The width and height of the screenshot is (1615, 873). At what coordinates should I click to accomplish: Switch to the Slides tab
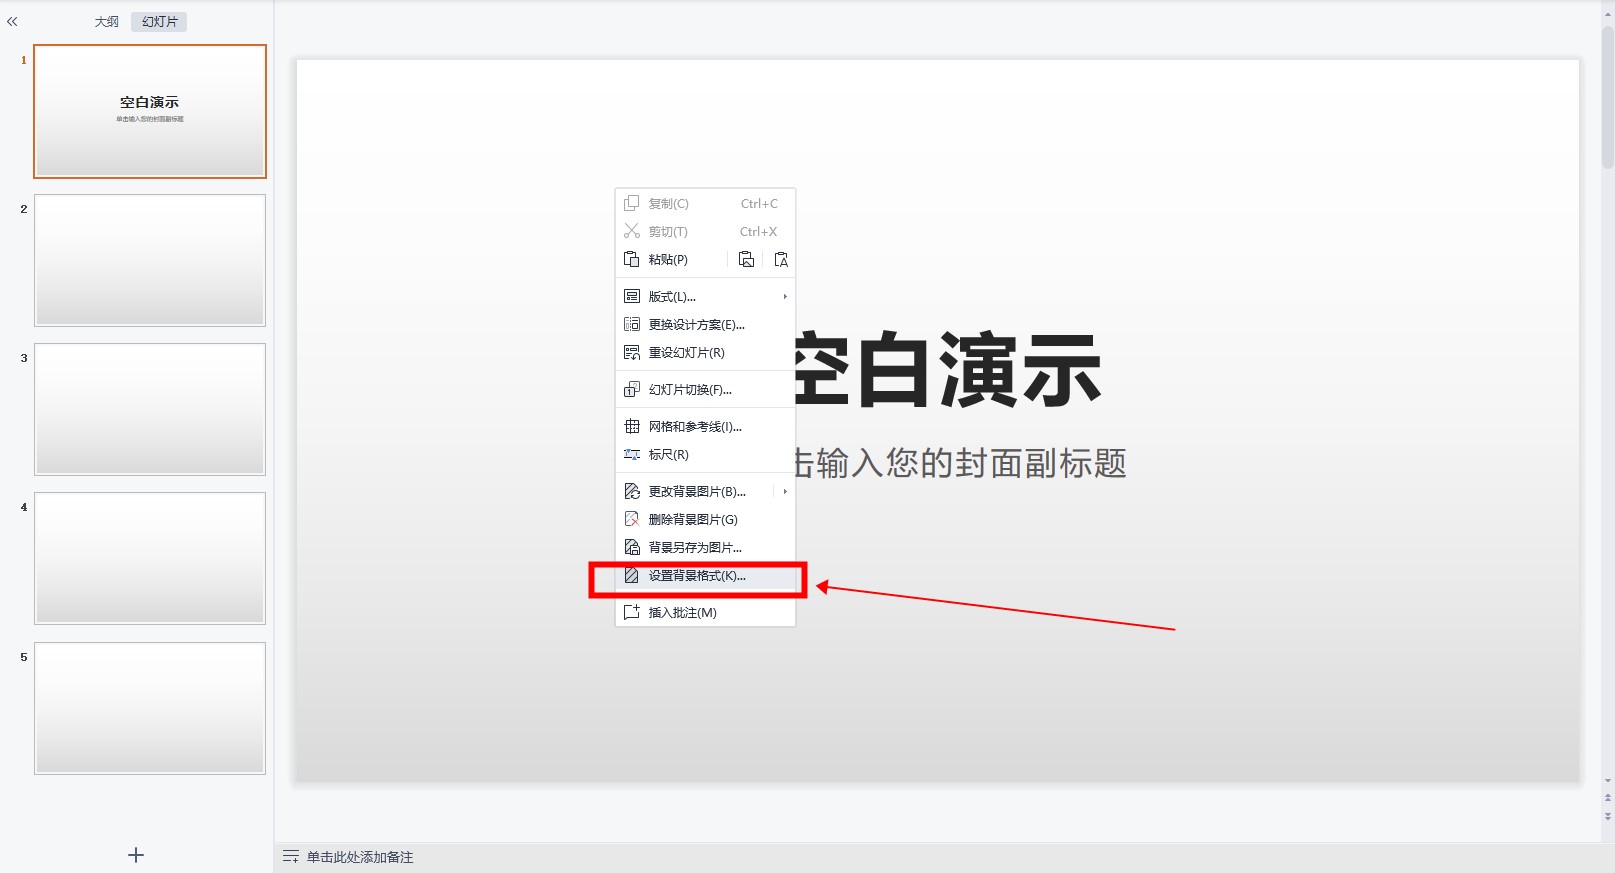(159, 22)
